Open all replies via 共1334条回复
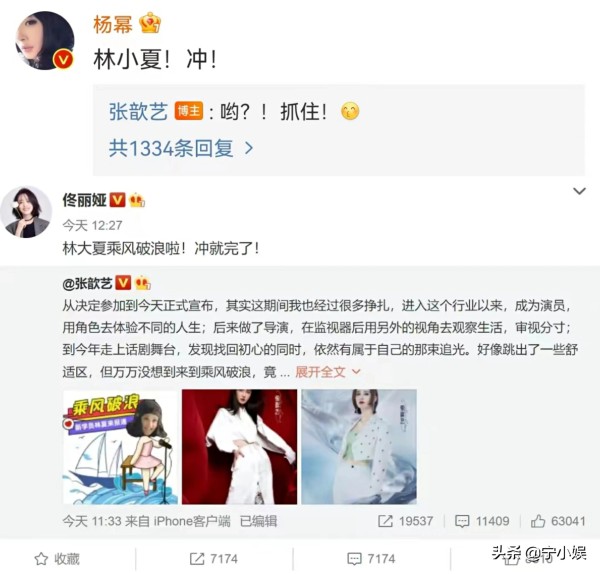This screenshot has width=600, height=574. tap(181, 148)
